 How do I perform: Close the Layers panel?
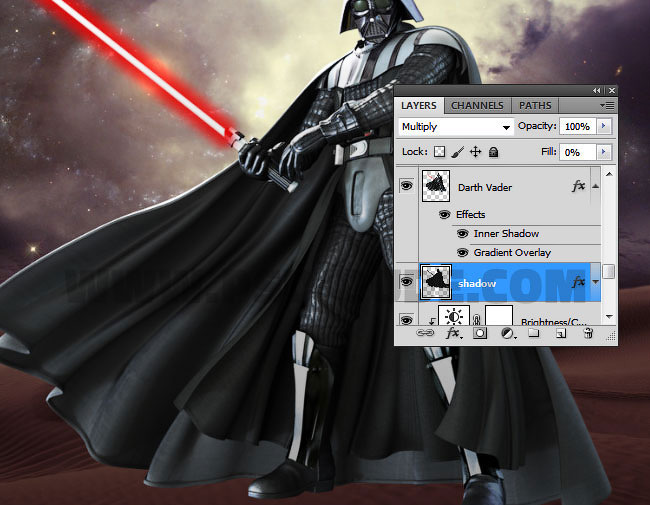tap(611, 90)
